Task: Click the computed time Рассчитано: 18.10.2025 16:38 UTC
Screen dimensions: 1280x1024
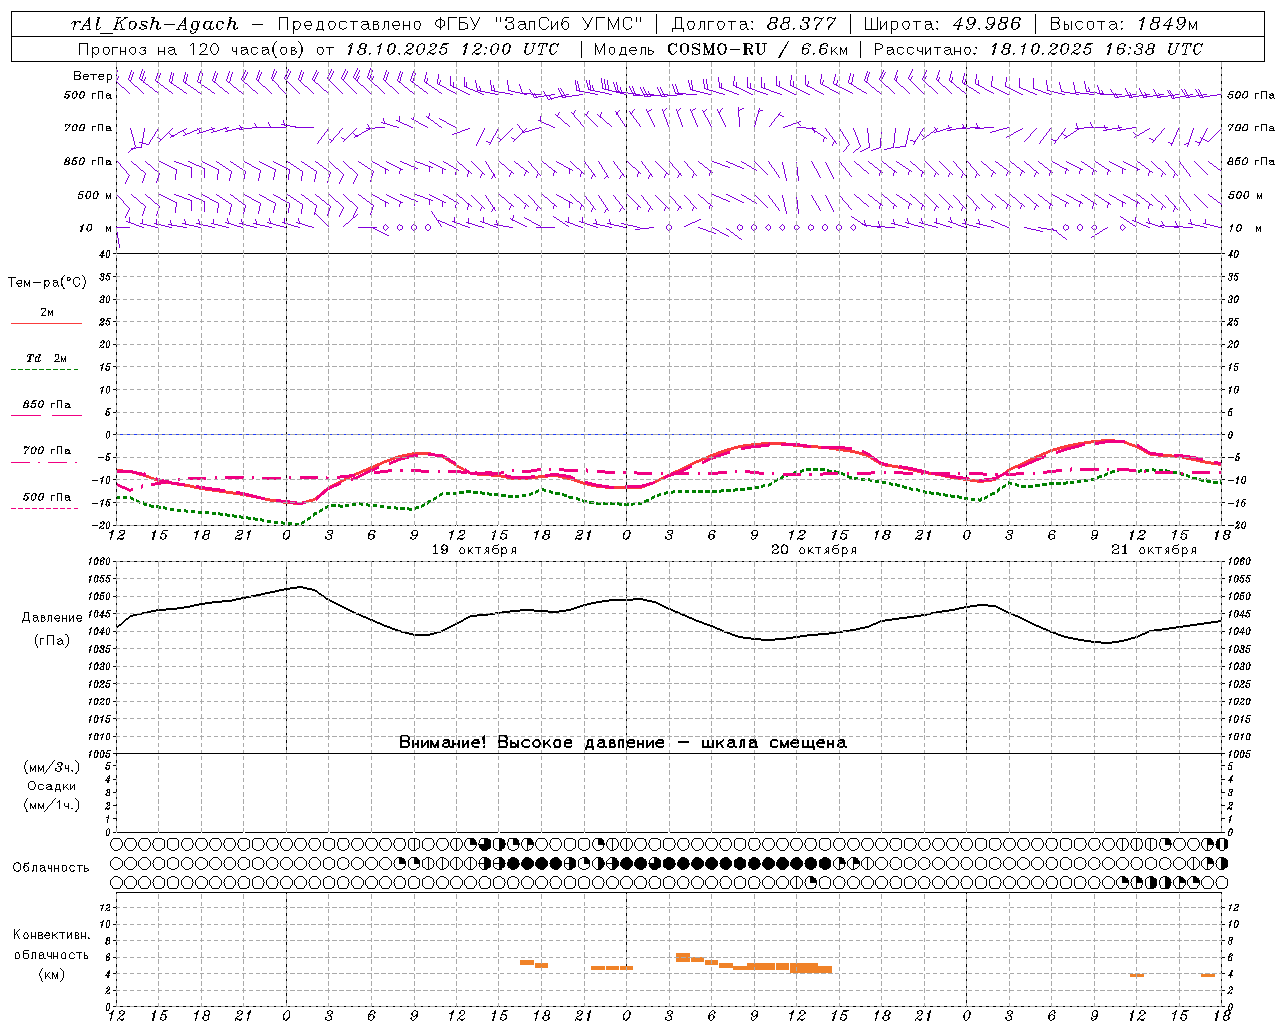Action: point(1038,49)
